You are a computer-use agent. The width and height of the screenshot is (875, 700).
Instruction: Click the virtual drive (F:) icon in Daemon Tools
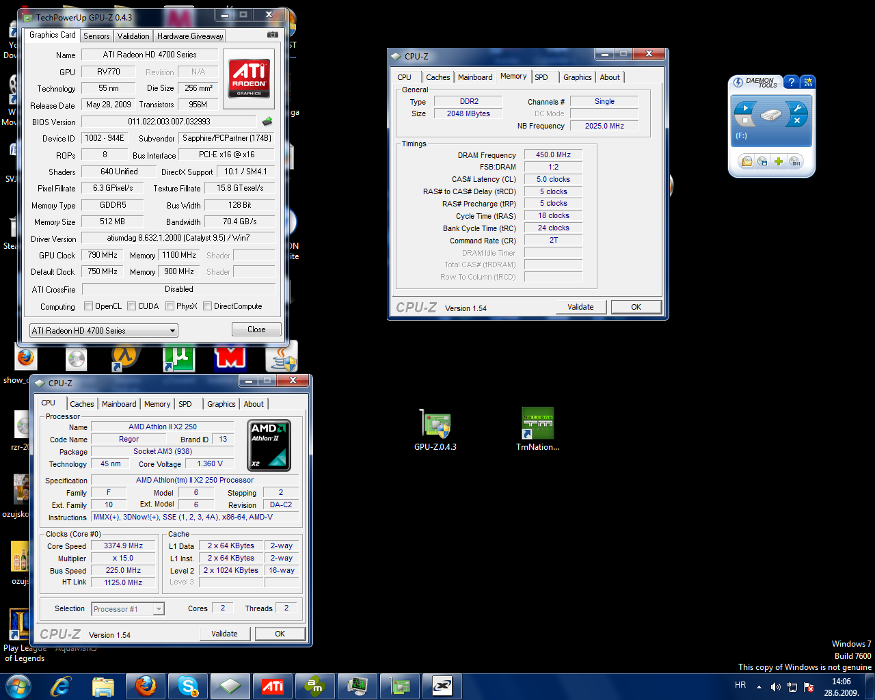771,115
